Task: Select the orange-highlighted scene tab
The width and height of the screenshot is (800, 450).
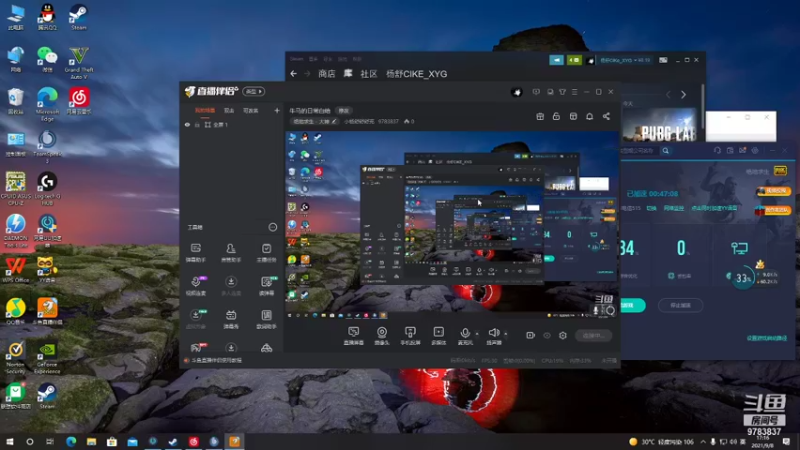Action: tap(205, 110)
